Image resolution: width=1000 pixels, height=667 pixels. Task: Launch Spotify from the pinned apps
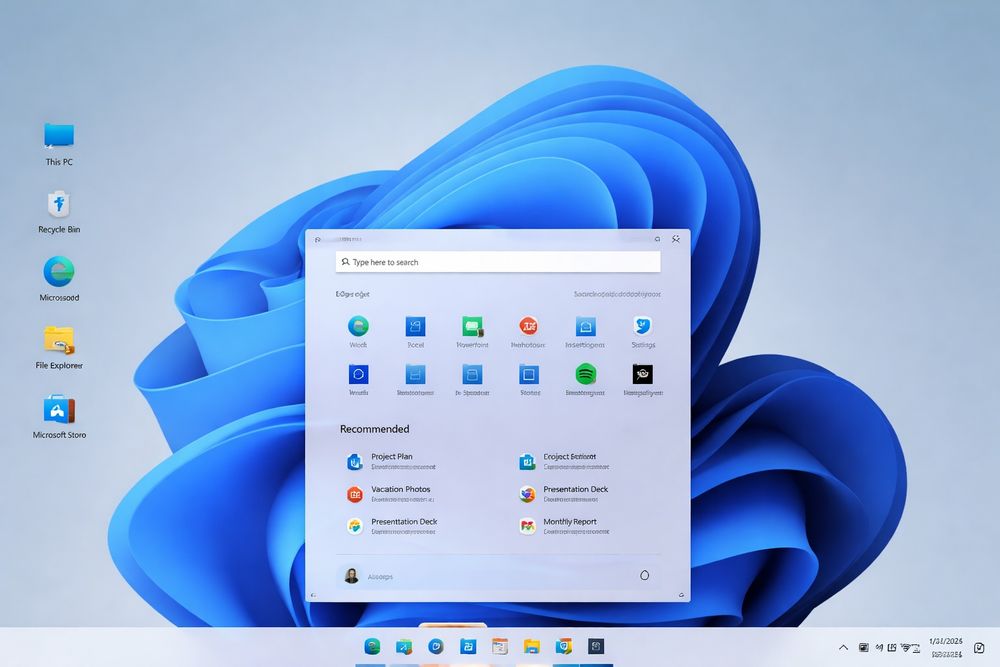585,379
